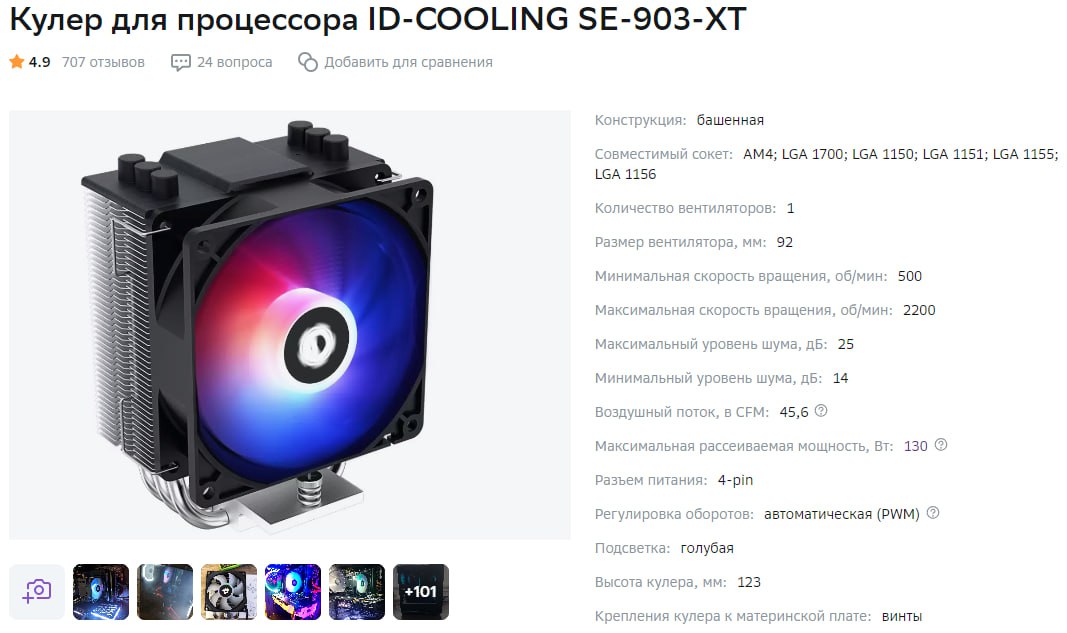The height and width of the screenshot is (633, 1067).
Task: Open the 24 вопроса questions link
Action: 235,62
